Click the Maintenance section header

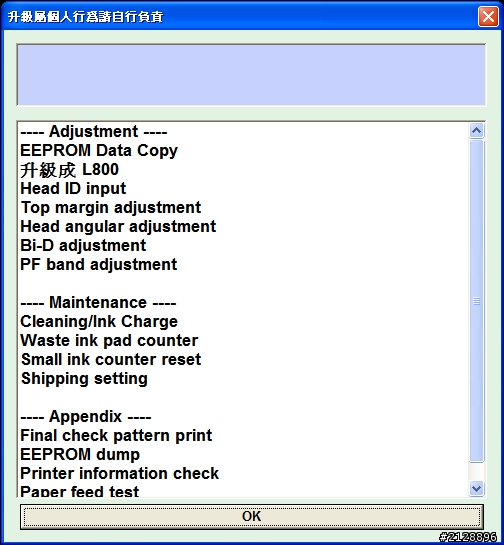pos(98,302)
